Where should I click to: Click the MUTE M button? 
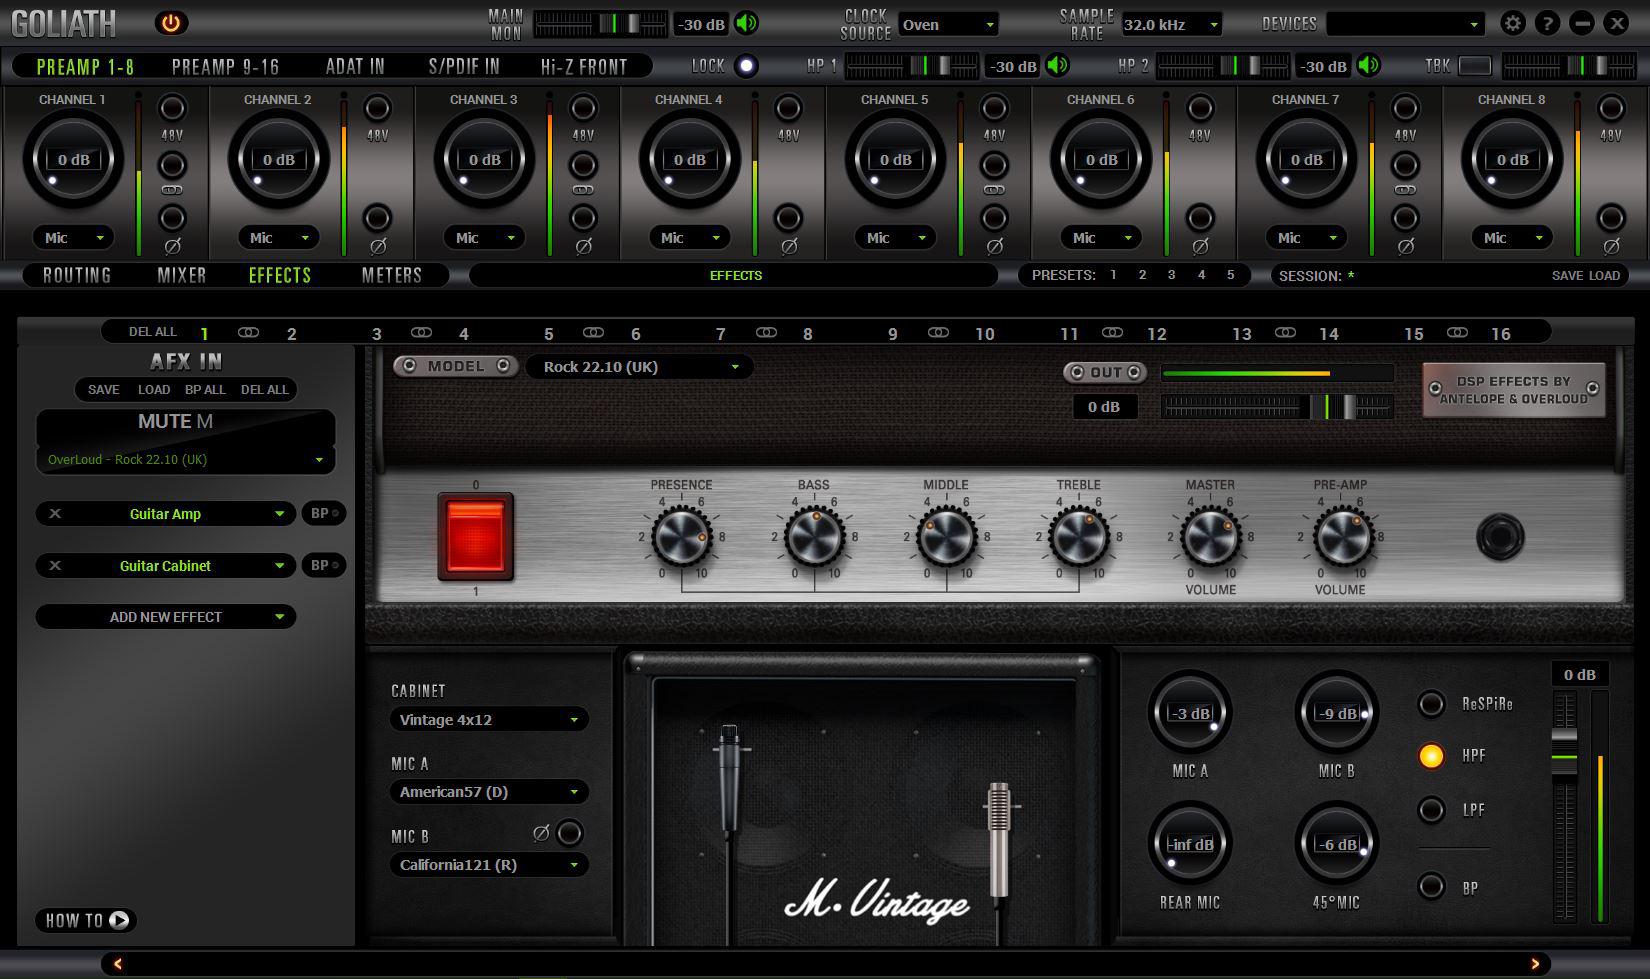[176, 422]
